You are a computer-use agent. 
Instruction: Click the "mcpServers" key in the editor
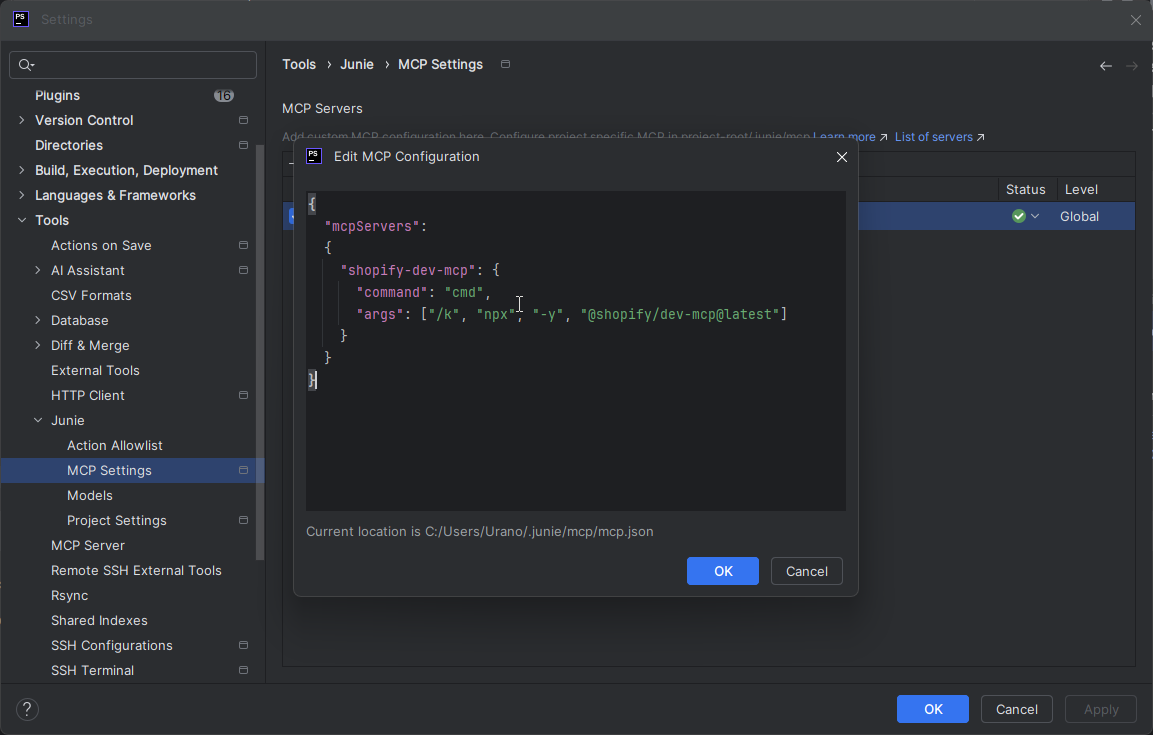tap(372, 226)
